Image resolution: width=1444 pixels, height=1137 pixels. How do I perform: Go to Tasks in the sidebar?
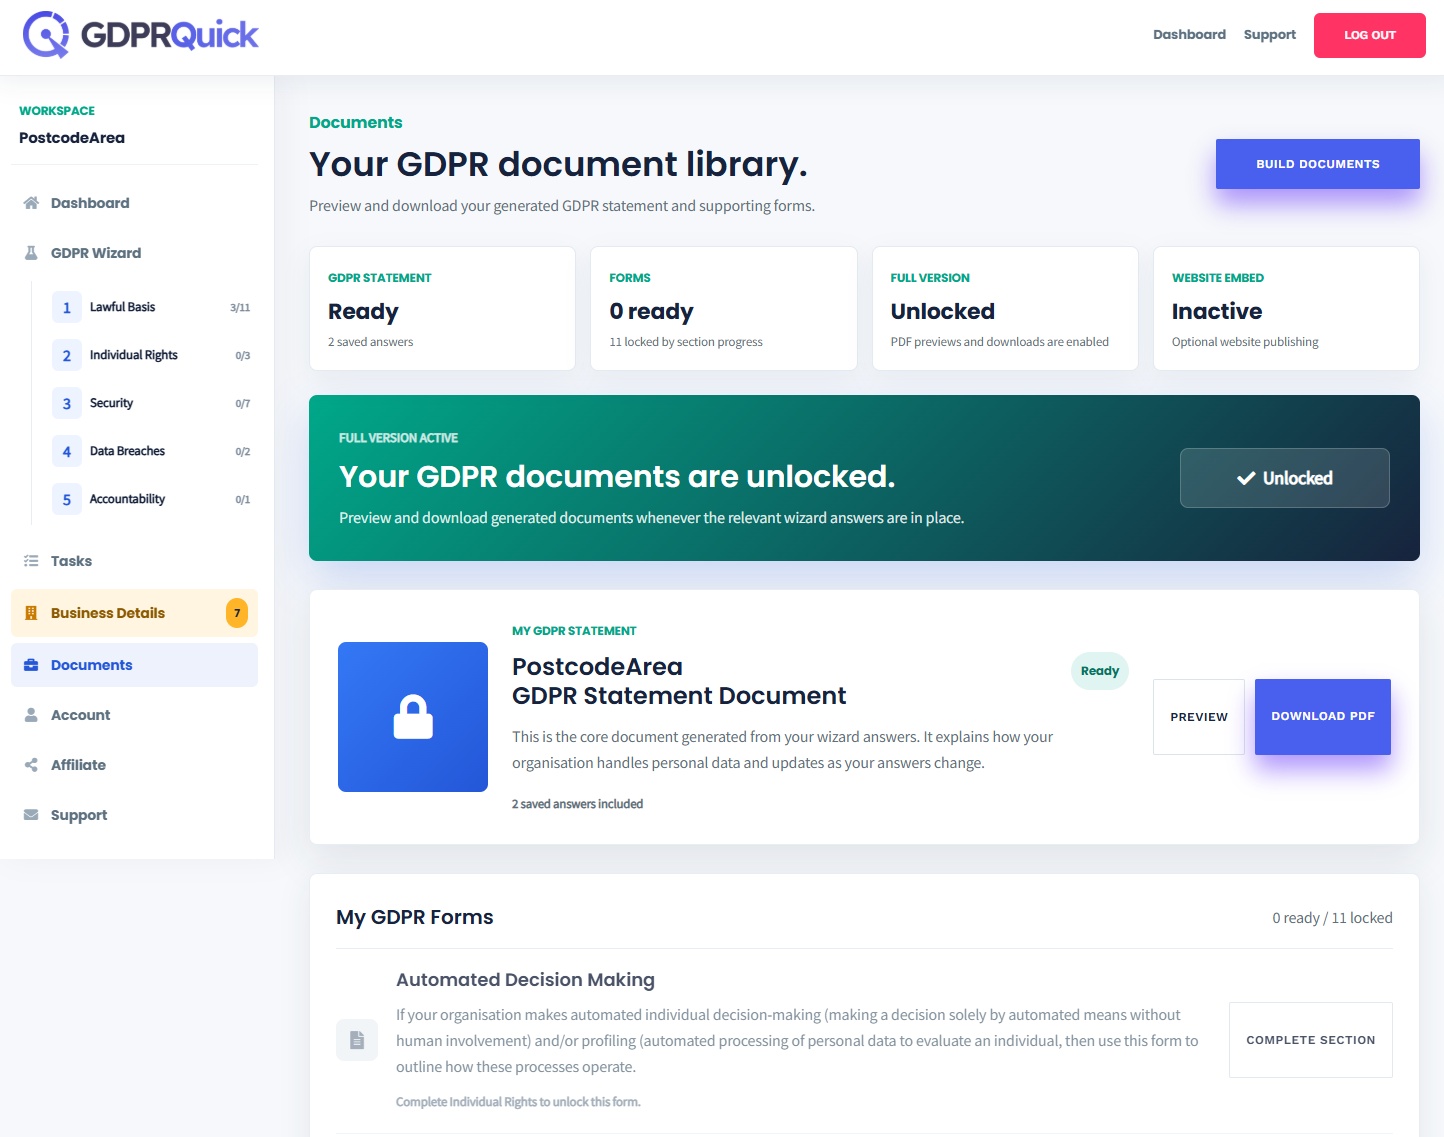click(134, 561)
